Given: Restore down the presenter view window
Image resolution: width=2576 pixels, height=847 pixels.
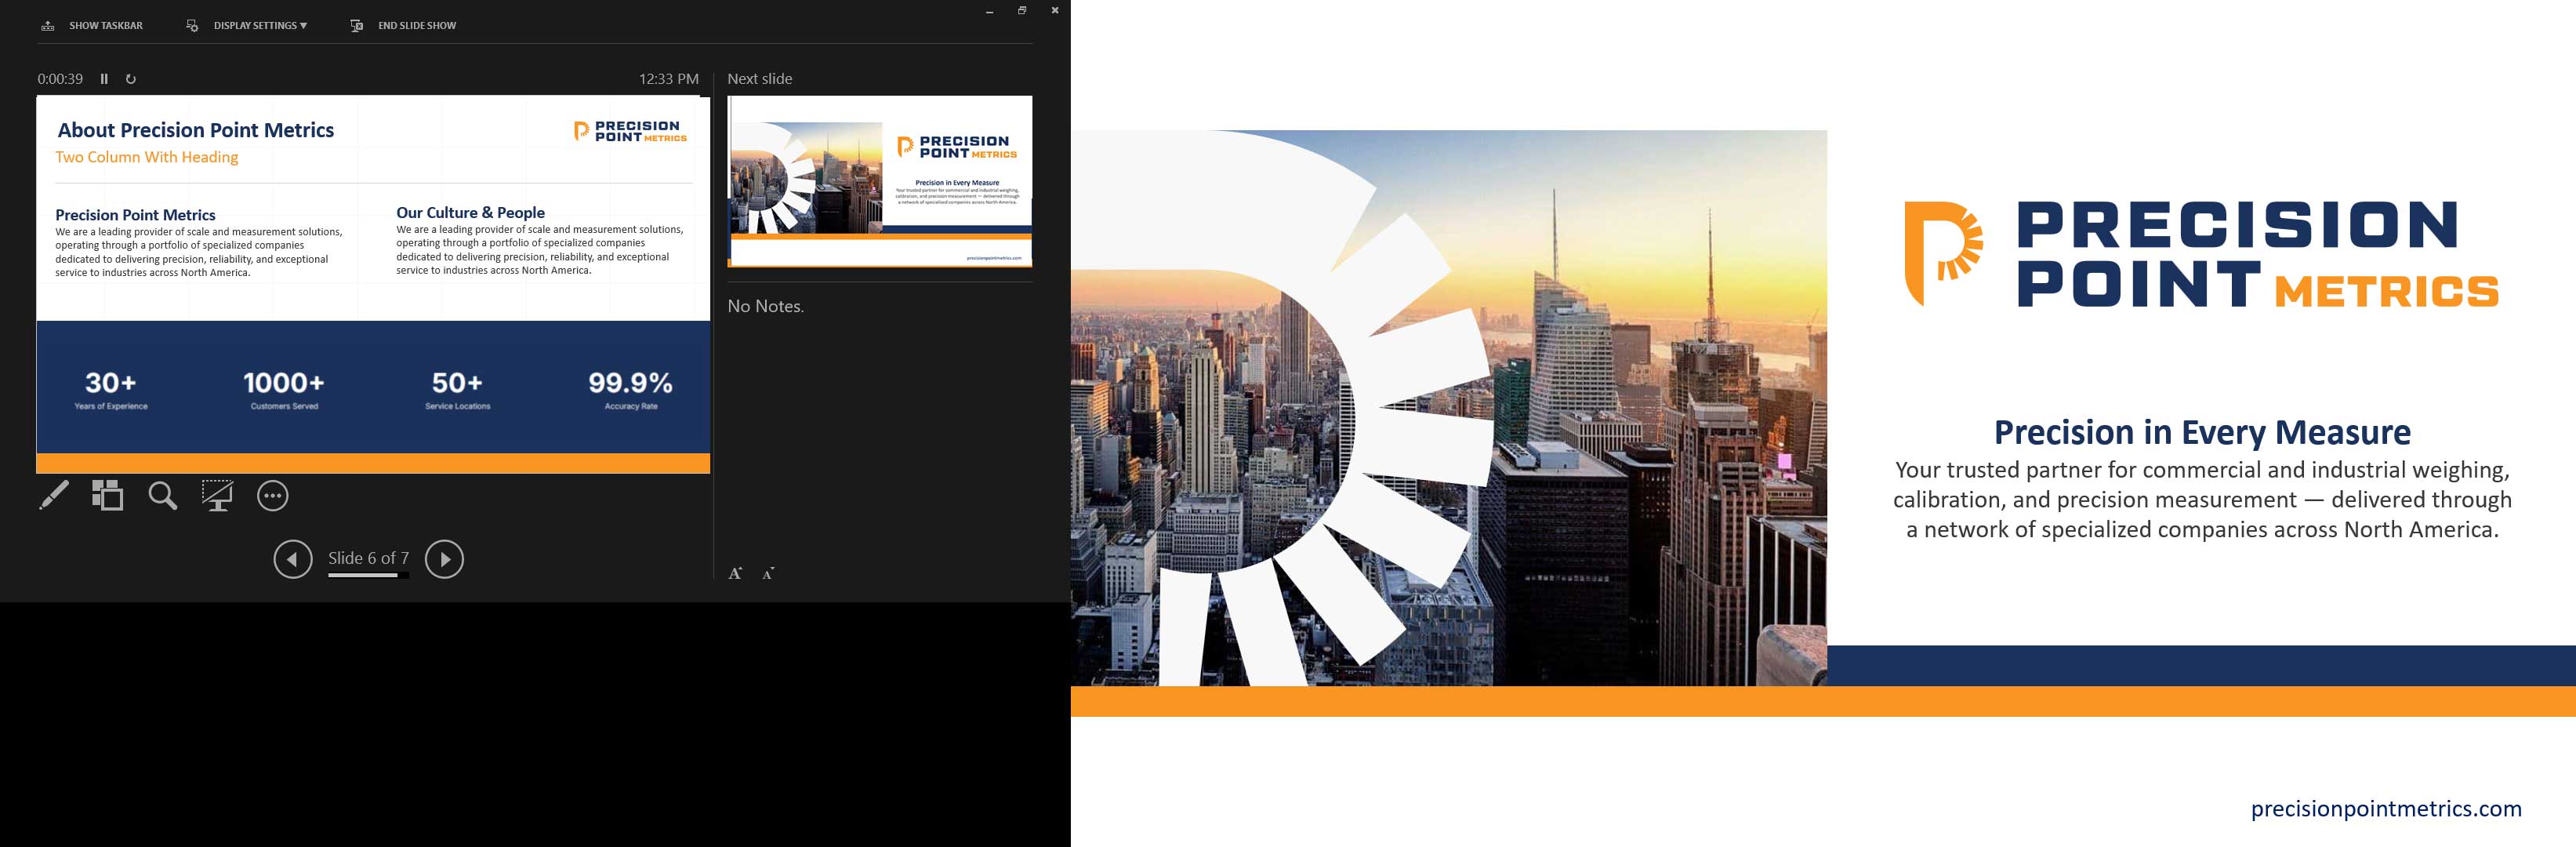Looking at the screenshot, I should (x=1022, y=11).
